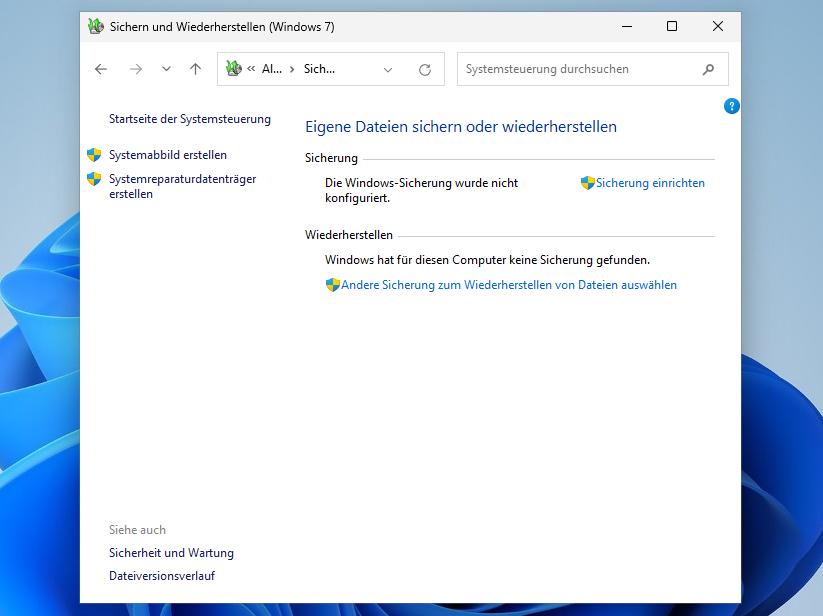Expand the chevron after the 'Al...' breadcrumb
The width and height of the screenshot is (823, 616).
292,70
